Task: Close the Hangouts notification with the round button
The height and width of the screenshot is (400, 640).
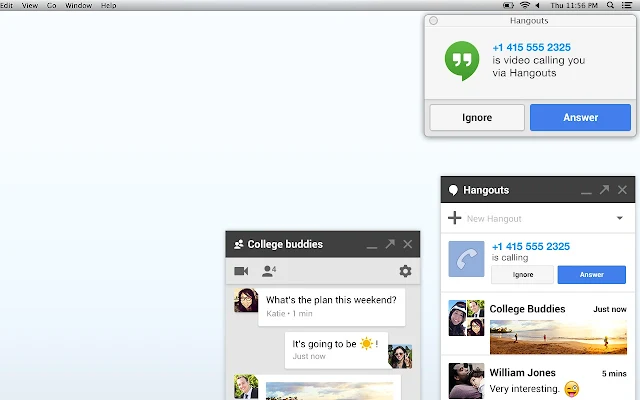Action: [433, 20]
